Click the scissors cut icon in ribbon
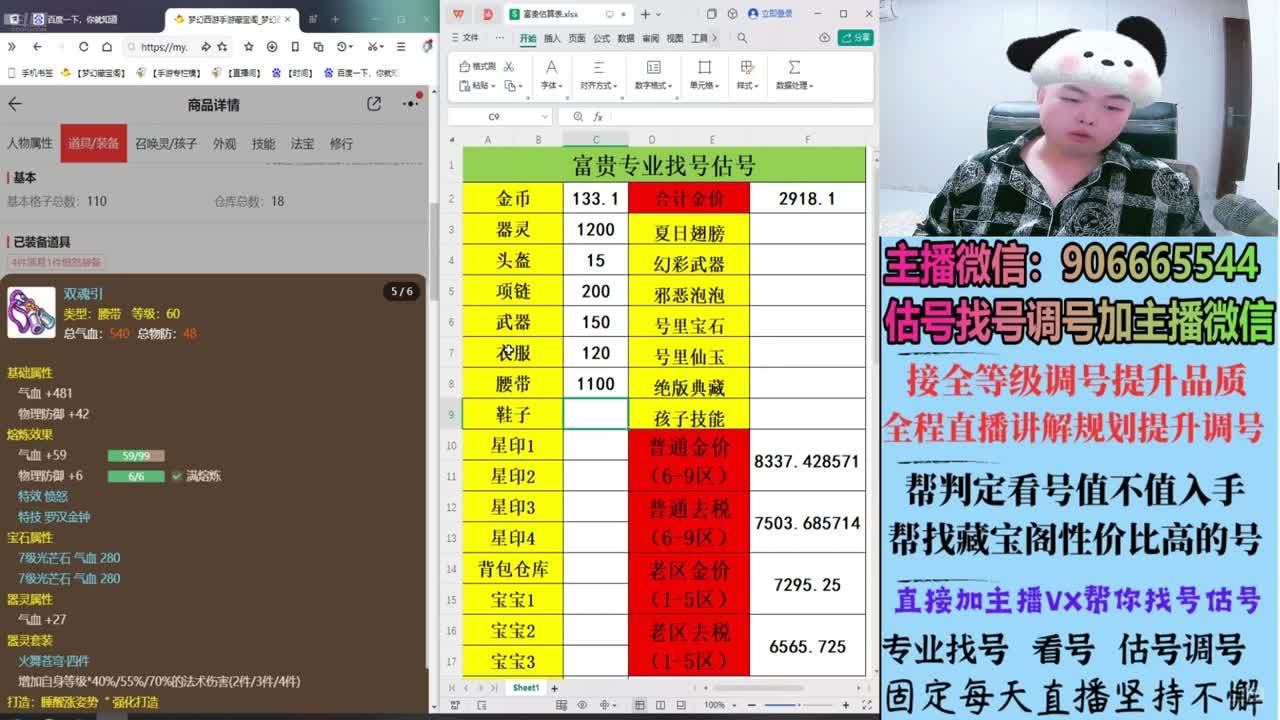 coord(509,66)
